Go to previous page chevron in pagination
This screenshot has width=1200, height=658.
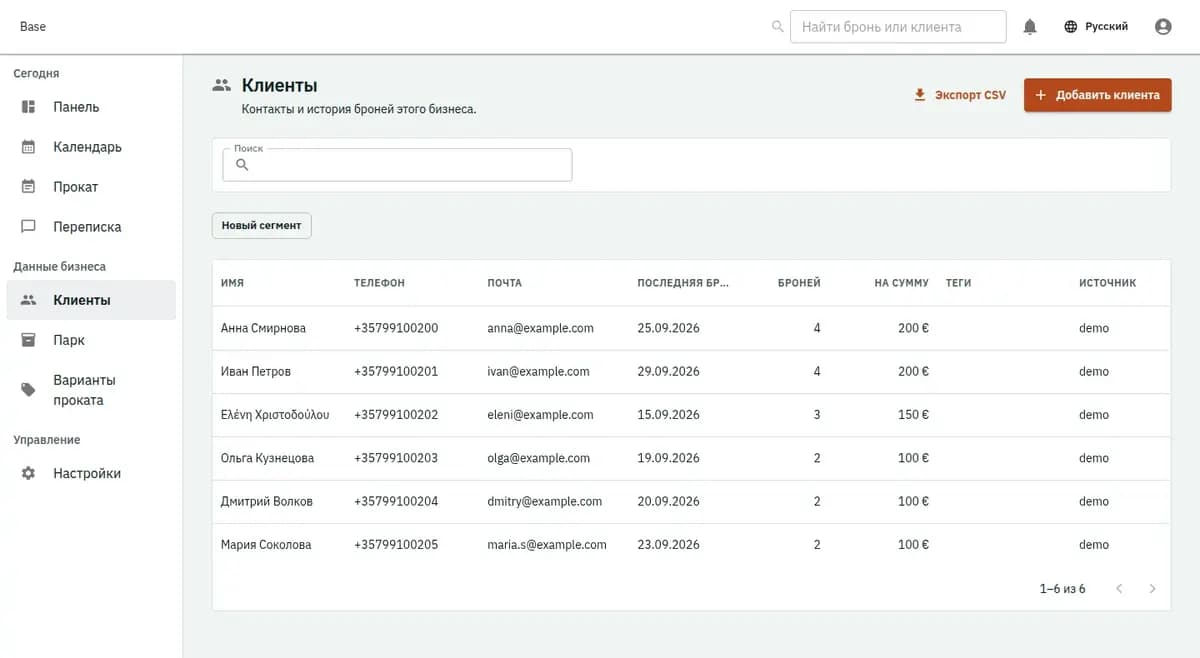[1119, 589]
